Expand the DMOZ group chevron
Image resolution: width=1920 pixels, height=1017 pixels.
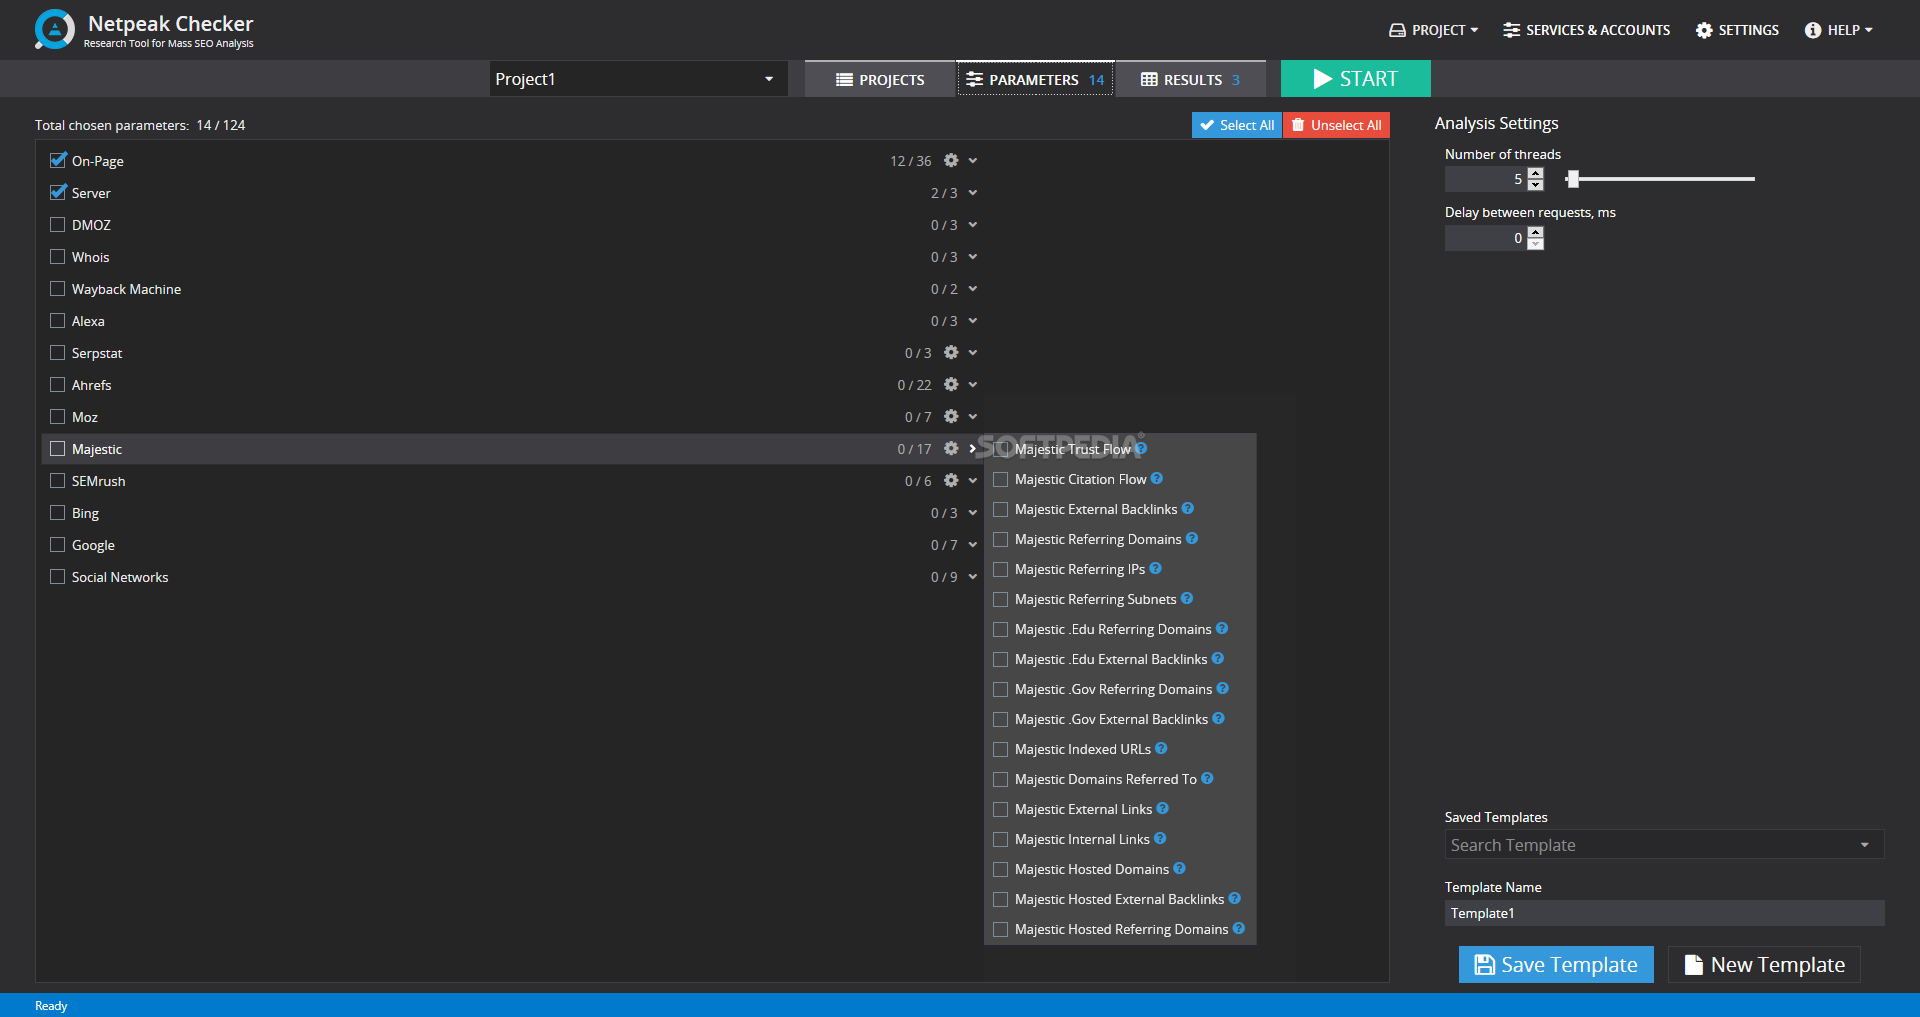(972, 224)
